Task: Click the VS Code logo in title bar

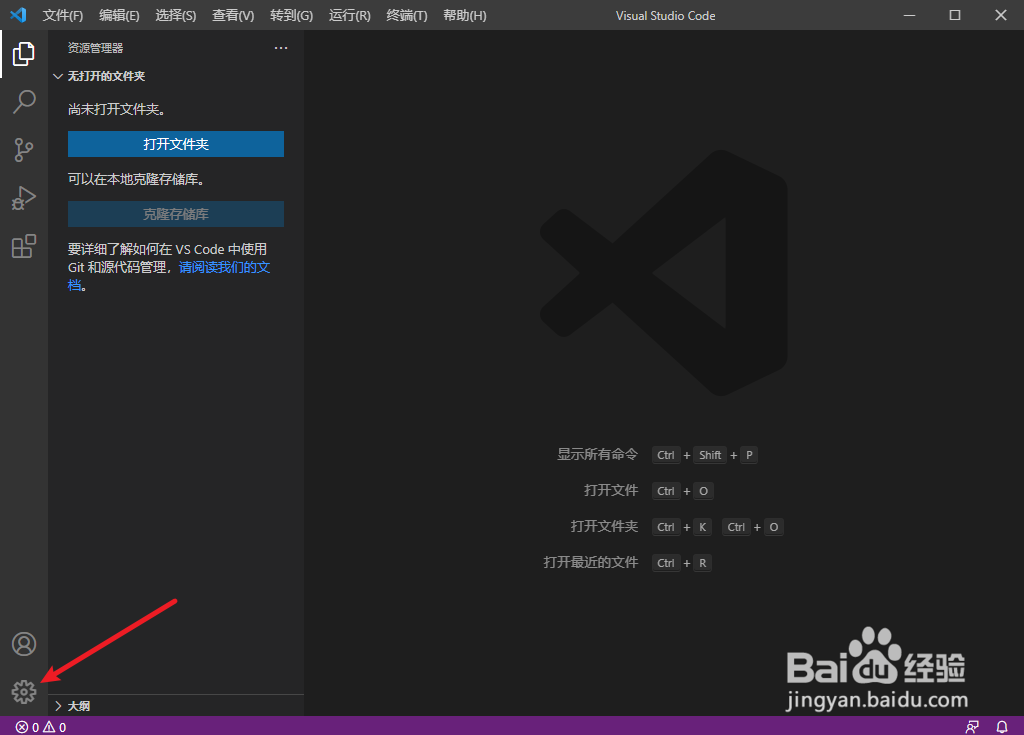Action: click(18, 15)
